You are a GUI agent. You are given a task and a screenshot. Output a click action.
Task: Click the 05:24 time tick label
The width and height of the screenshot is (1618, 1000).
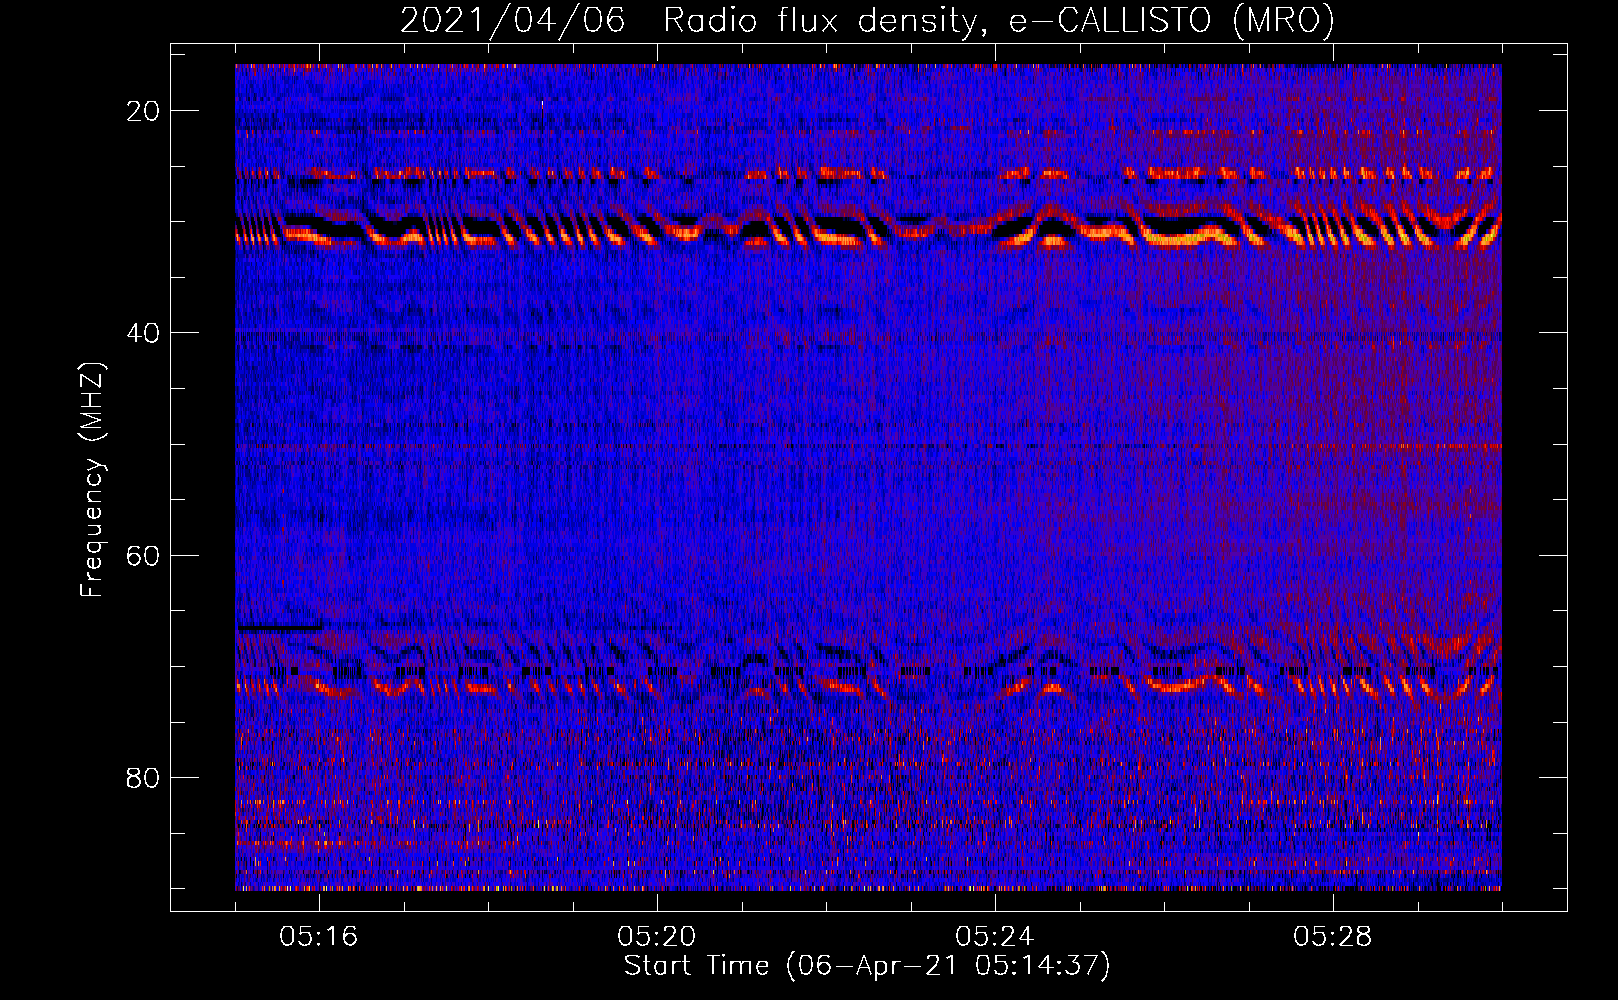tap(995, 937)
